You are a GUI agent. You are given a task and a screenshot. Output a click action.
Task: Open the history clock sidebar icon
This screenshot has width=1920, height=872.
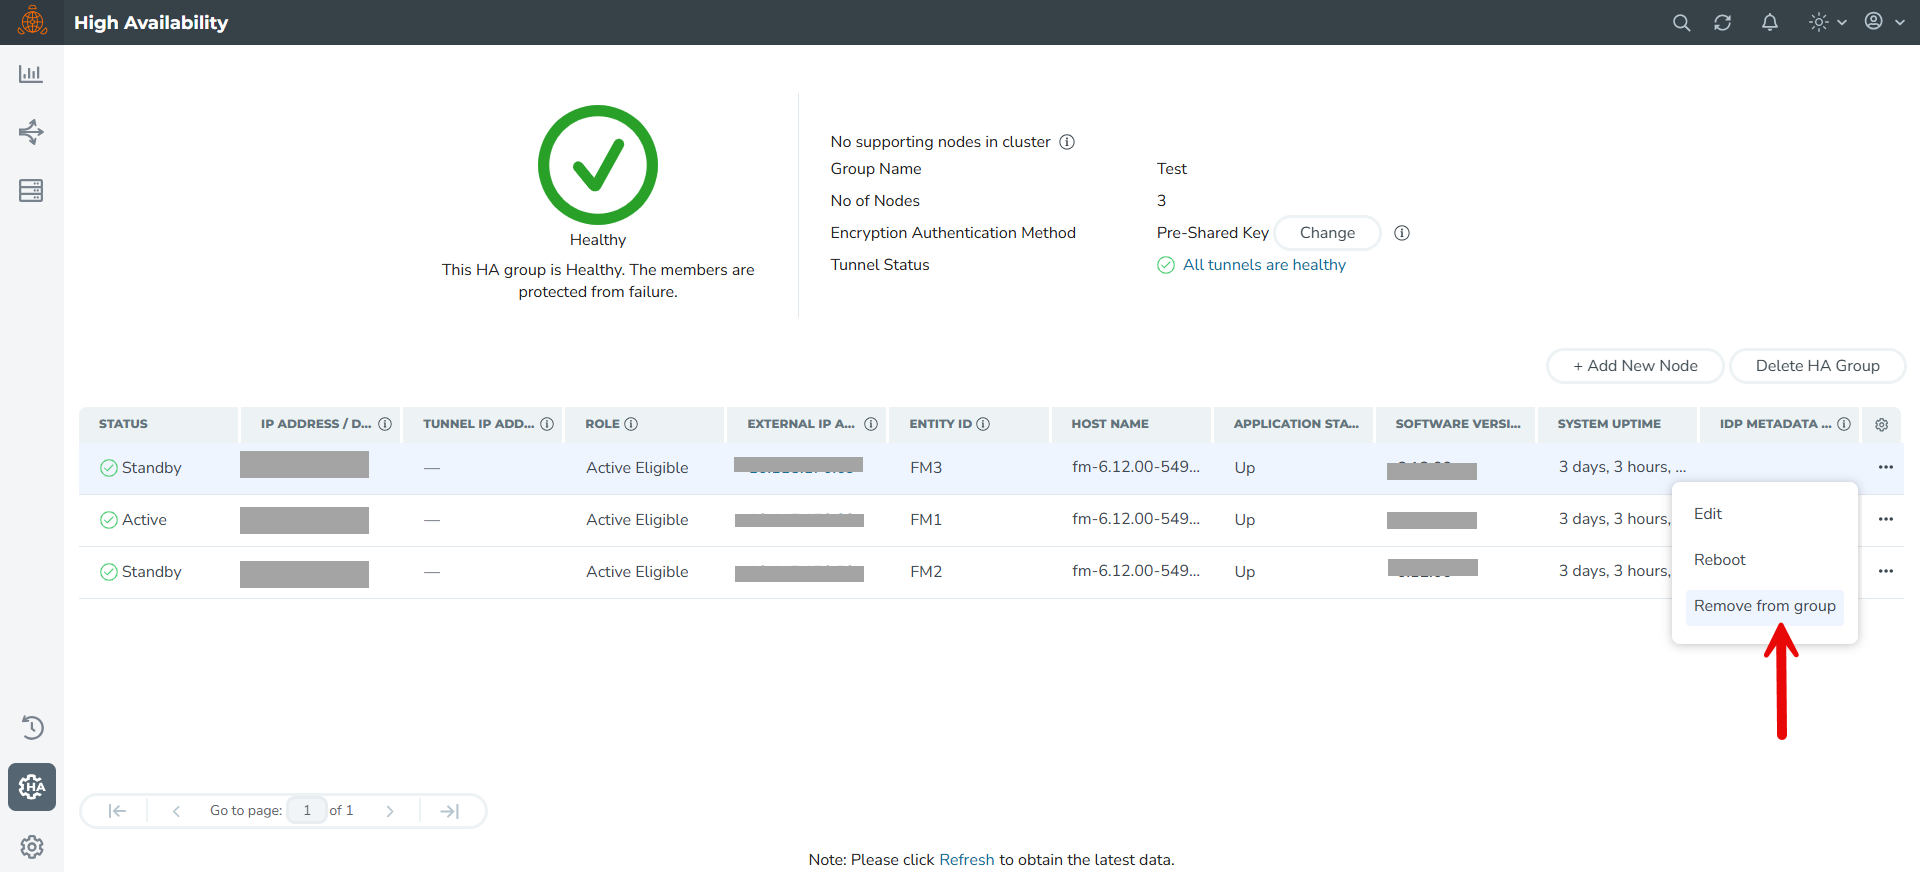(x=32, y=728)
